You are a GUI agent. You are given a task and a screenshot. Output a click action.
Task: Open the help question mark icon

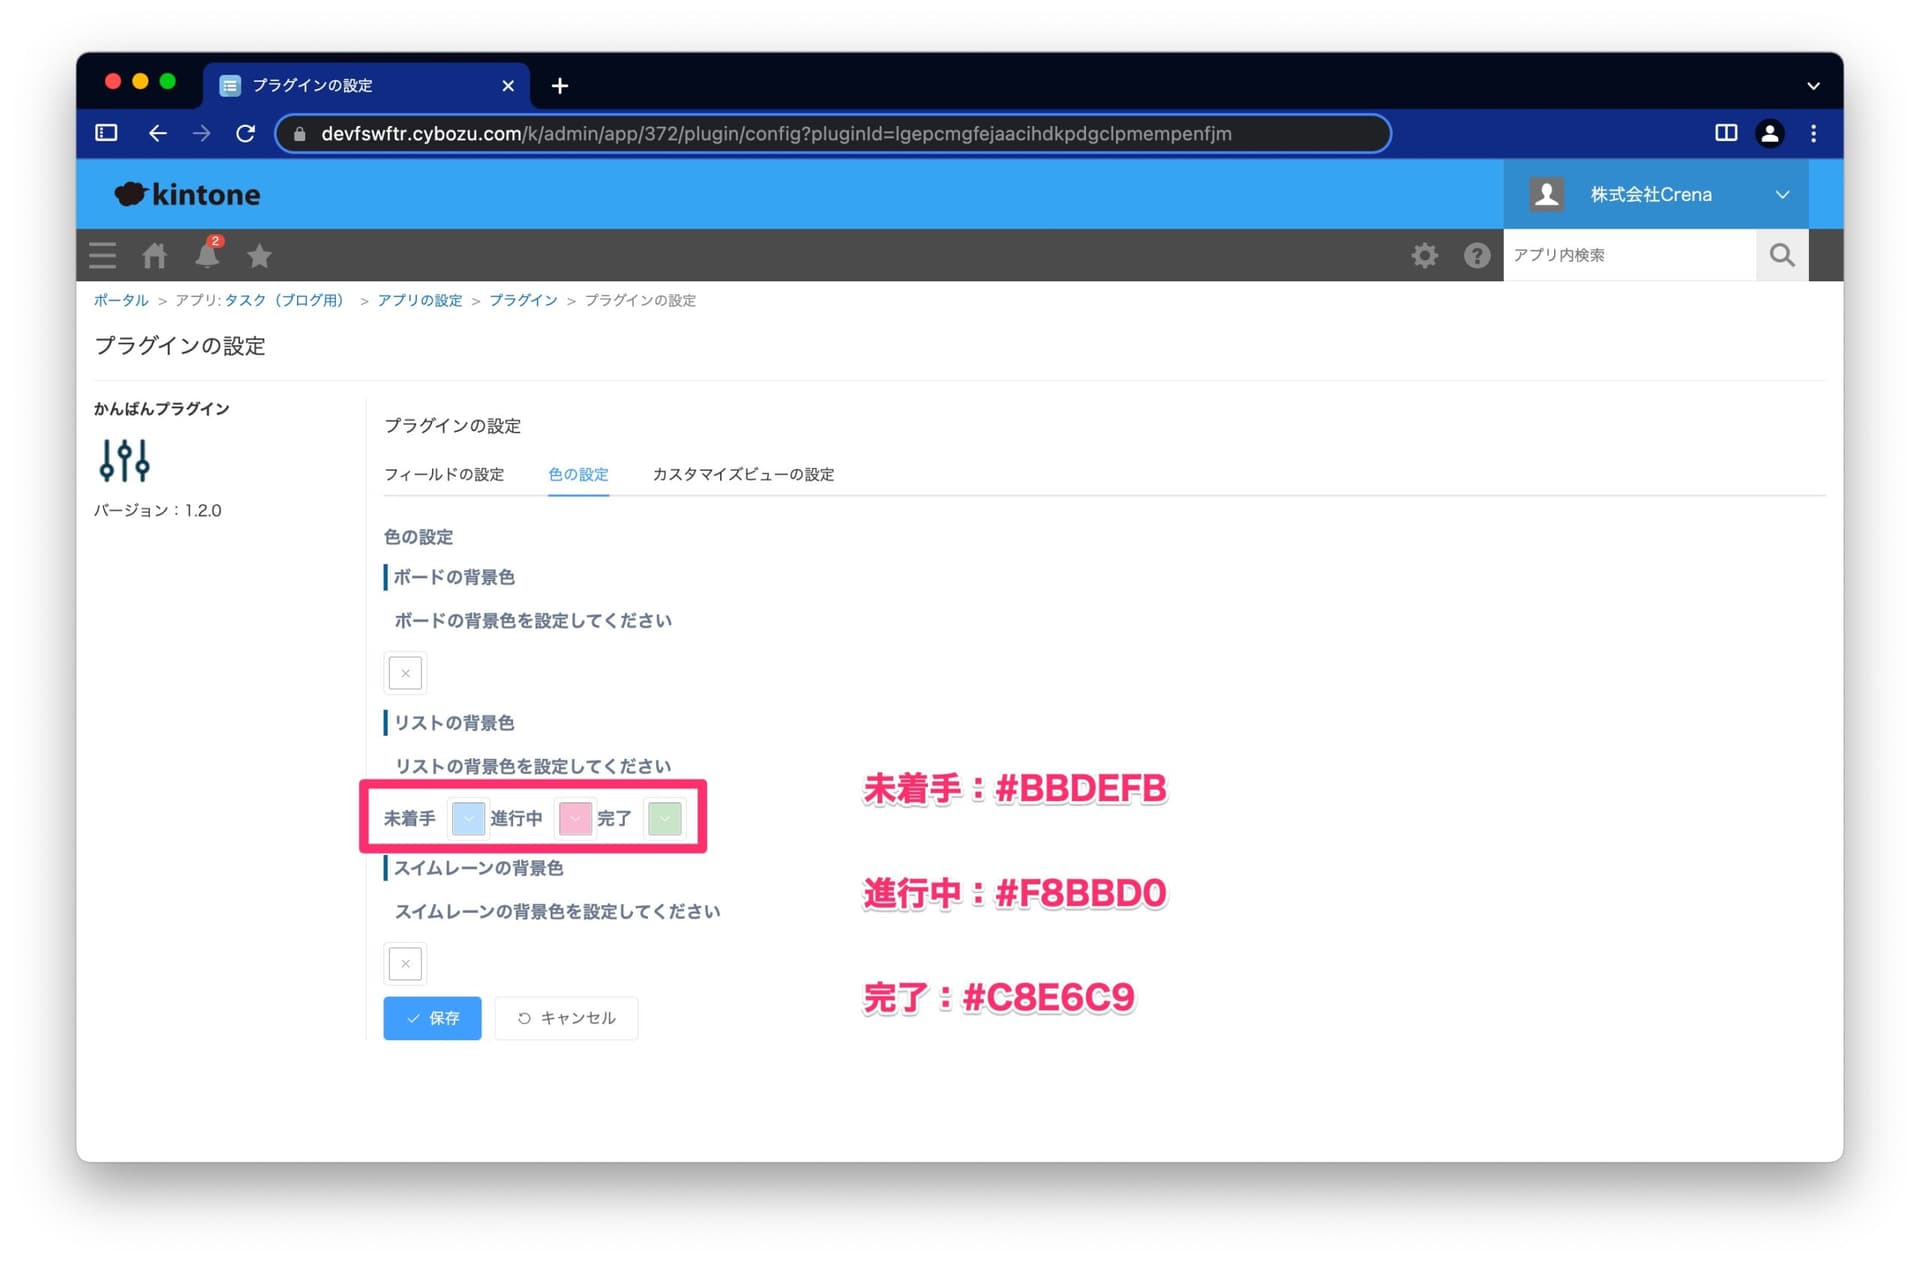pyautogui.click(x=1477, y=255)
